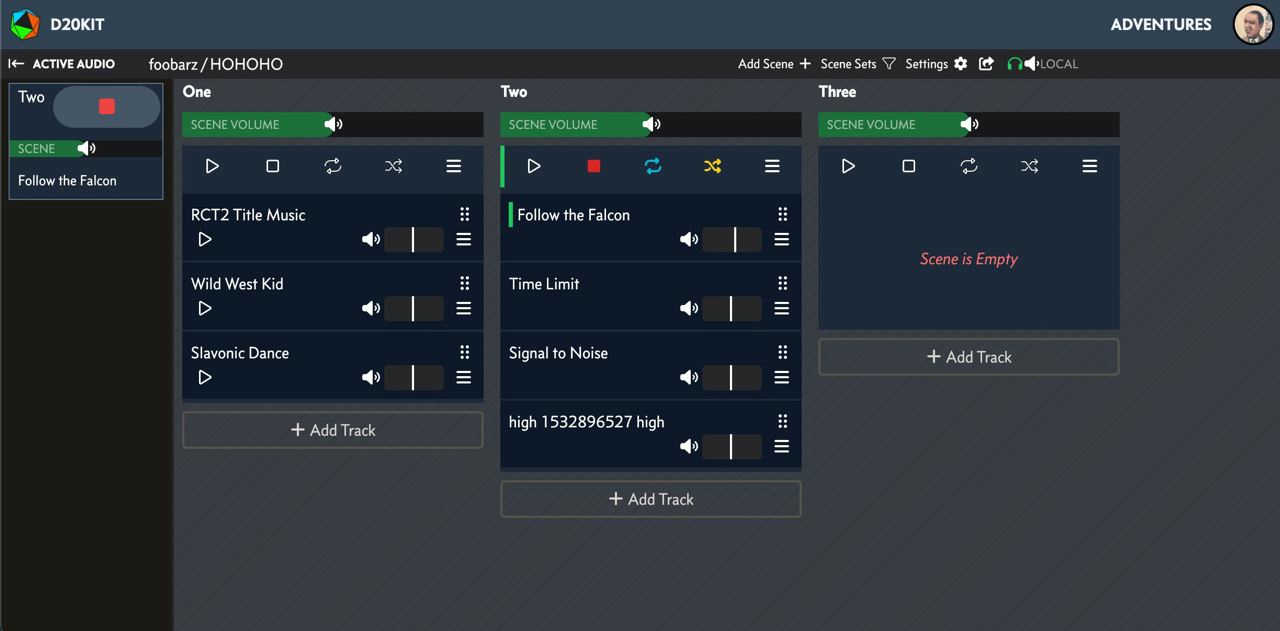
Task: Click the share icon next to Settings
Action: 986,64
